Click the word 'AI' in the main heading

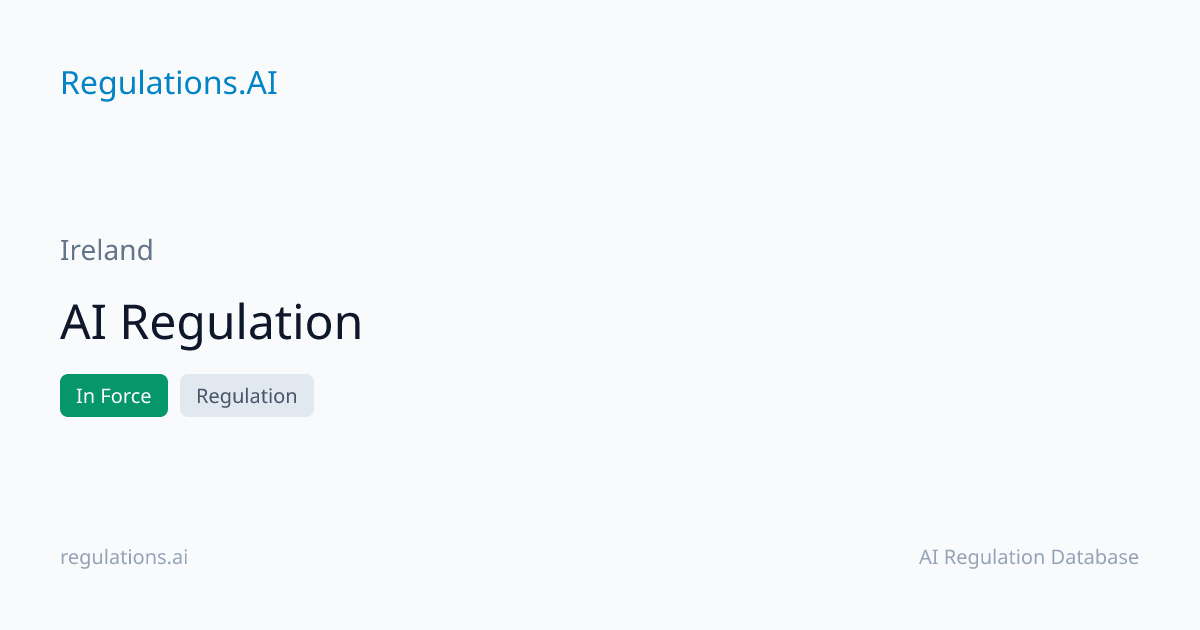[83, 322]
